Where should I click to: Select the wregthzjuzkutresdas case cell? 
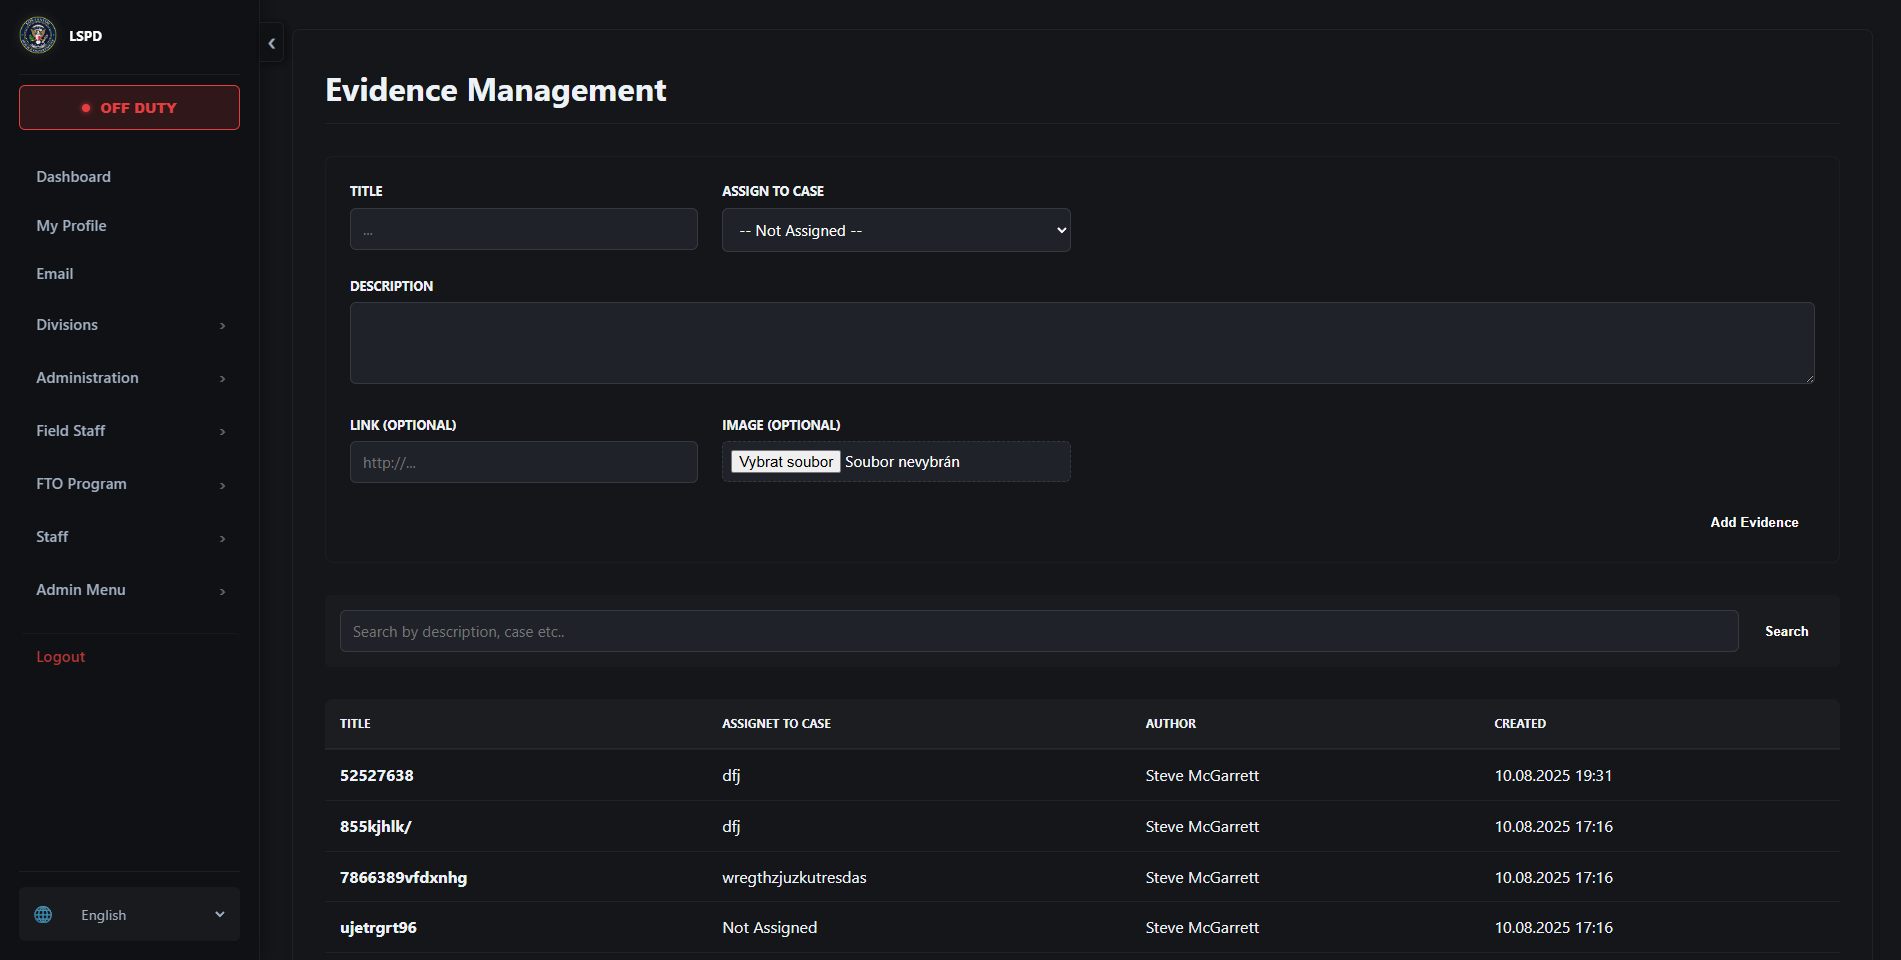[x=795, y=878]
